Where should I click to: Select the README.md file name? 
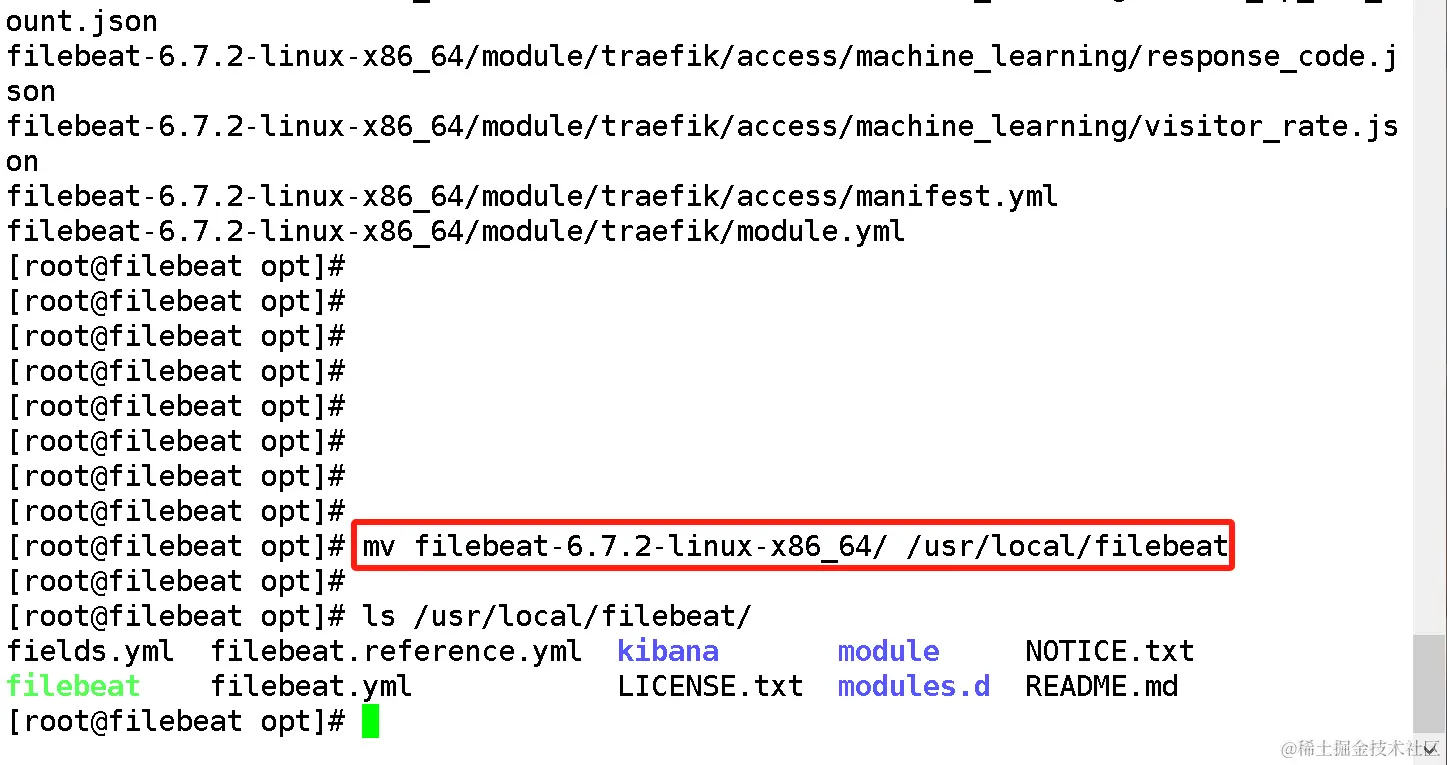(x=1102, y=686)
